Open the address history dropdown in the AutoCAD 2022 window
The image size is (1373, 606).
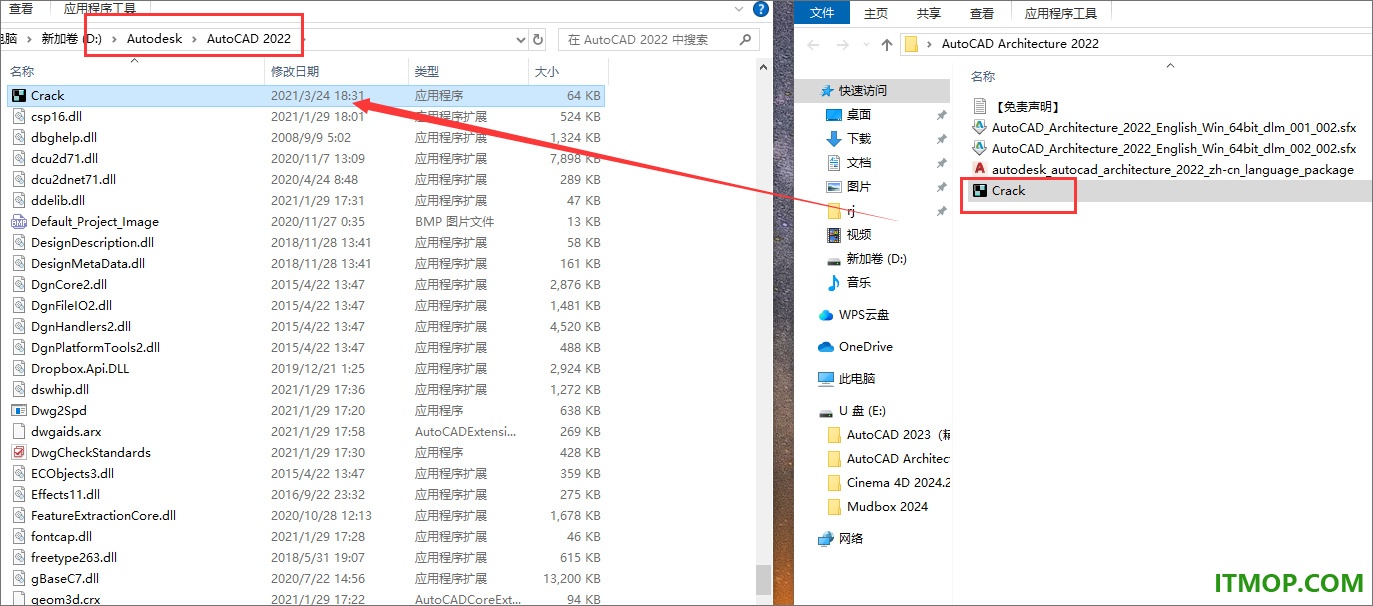click(x=520, y=40)
